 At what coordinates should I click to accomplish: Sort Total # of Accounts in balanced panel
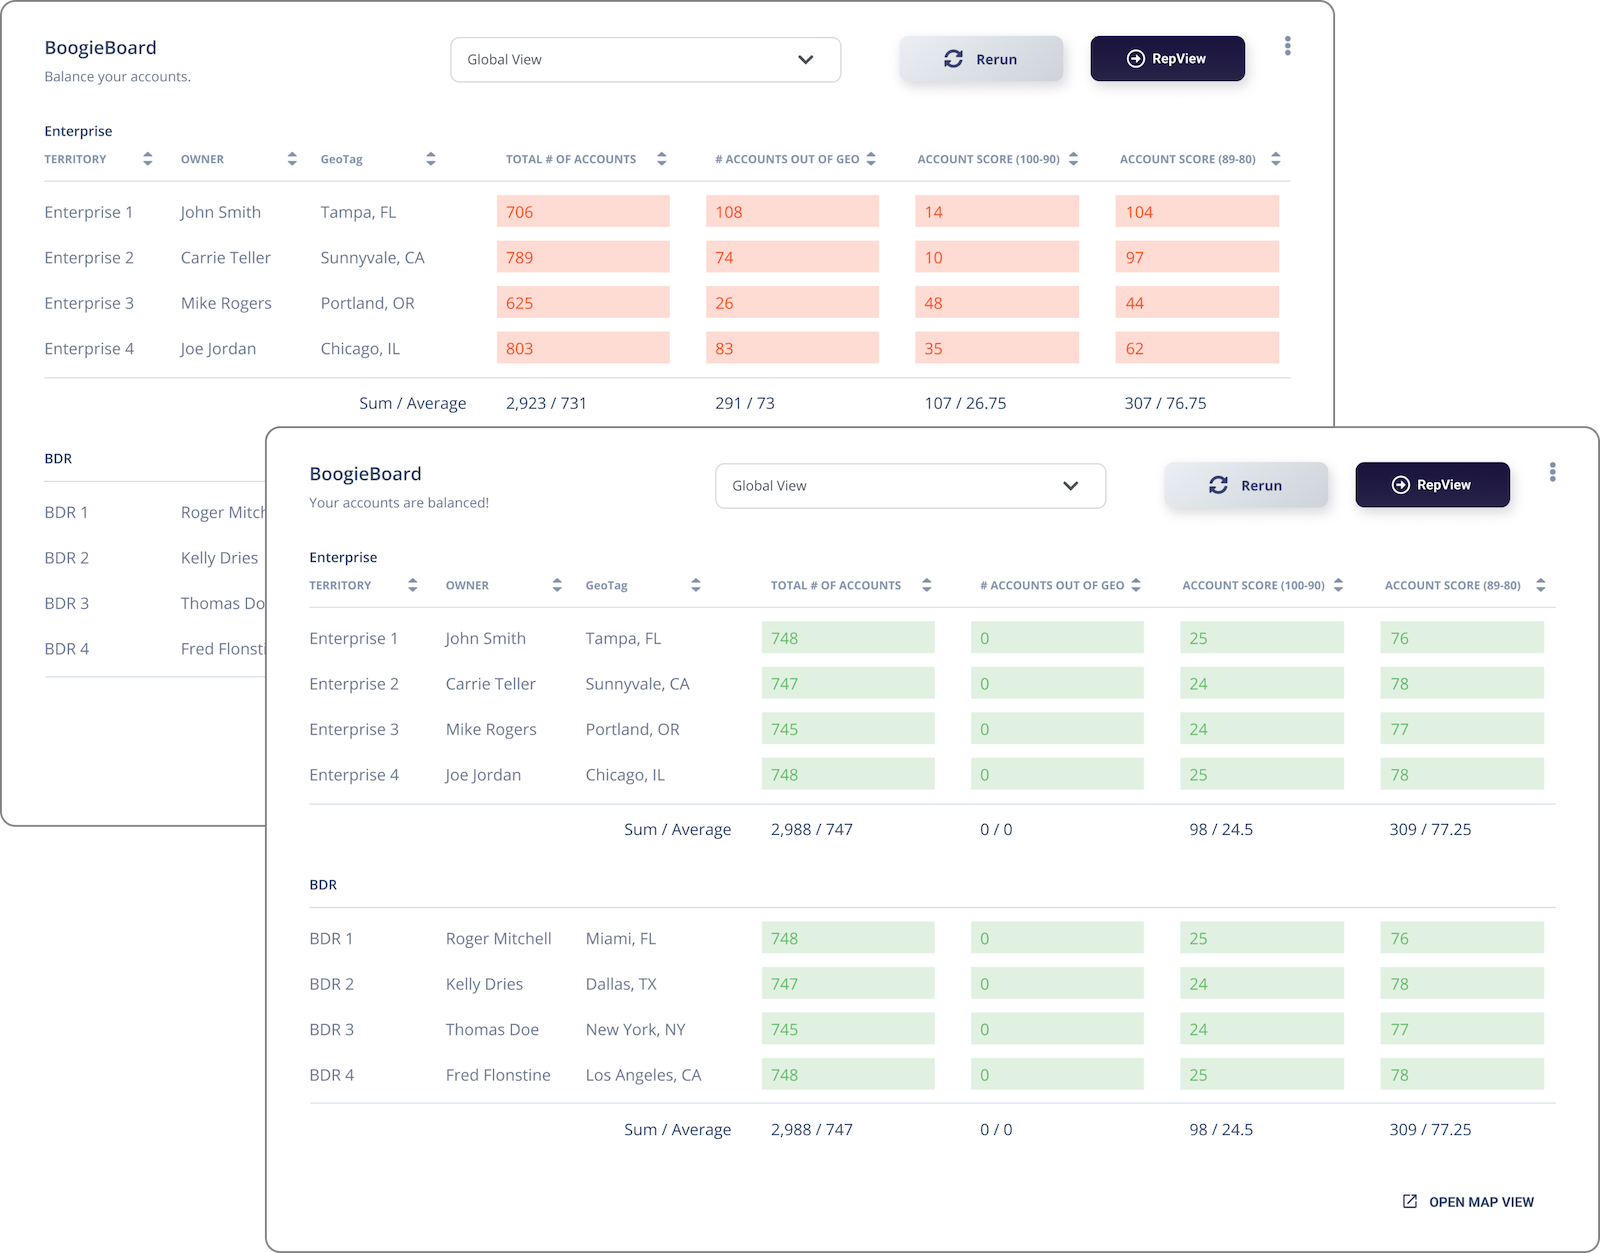(926, 586)
